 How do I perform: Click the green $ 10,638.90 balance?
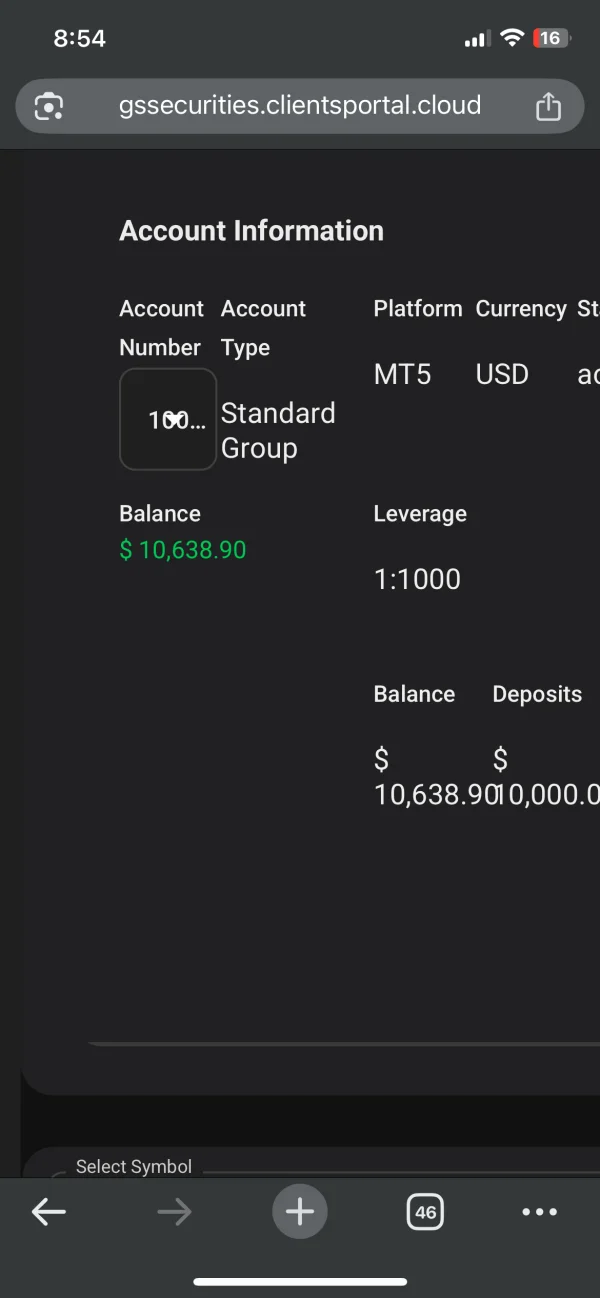coord(183,550)
